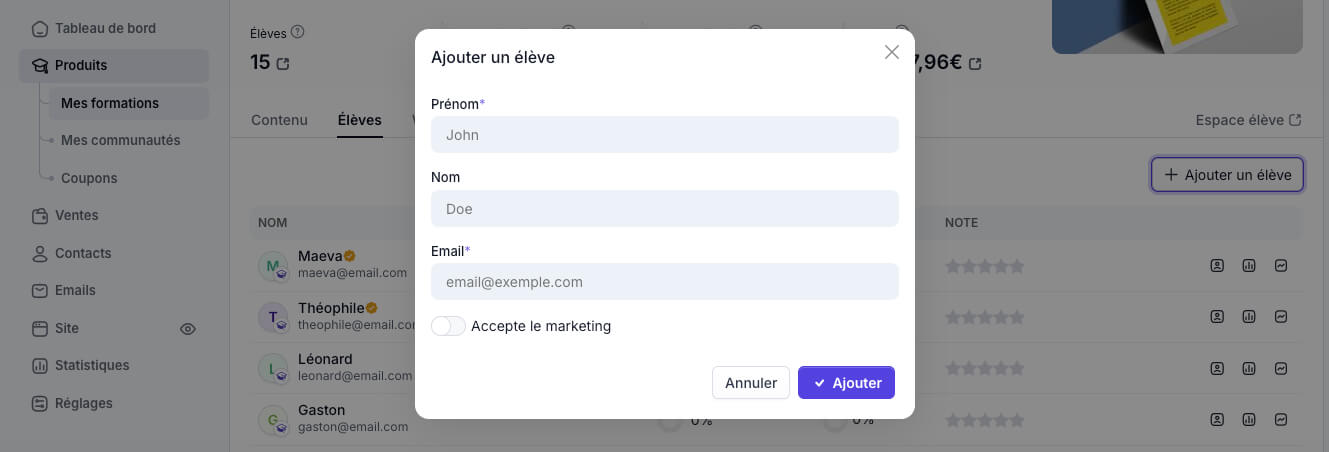Click the Tableau de bord icon

[40, 28]
